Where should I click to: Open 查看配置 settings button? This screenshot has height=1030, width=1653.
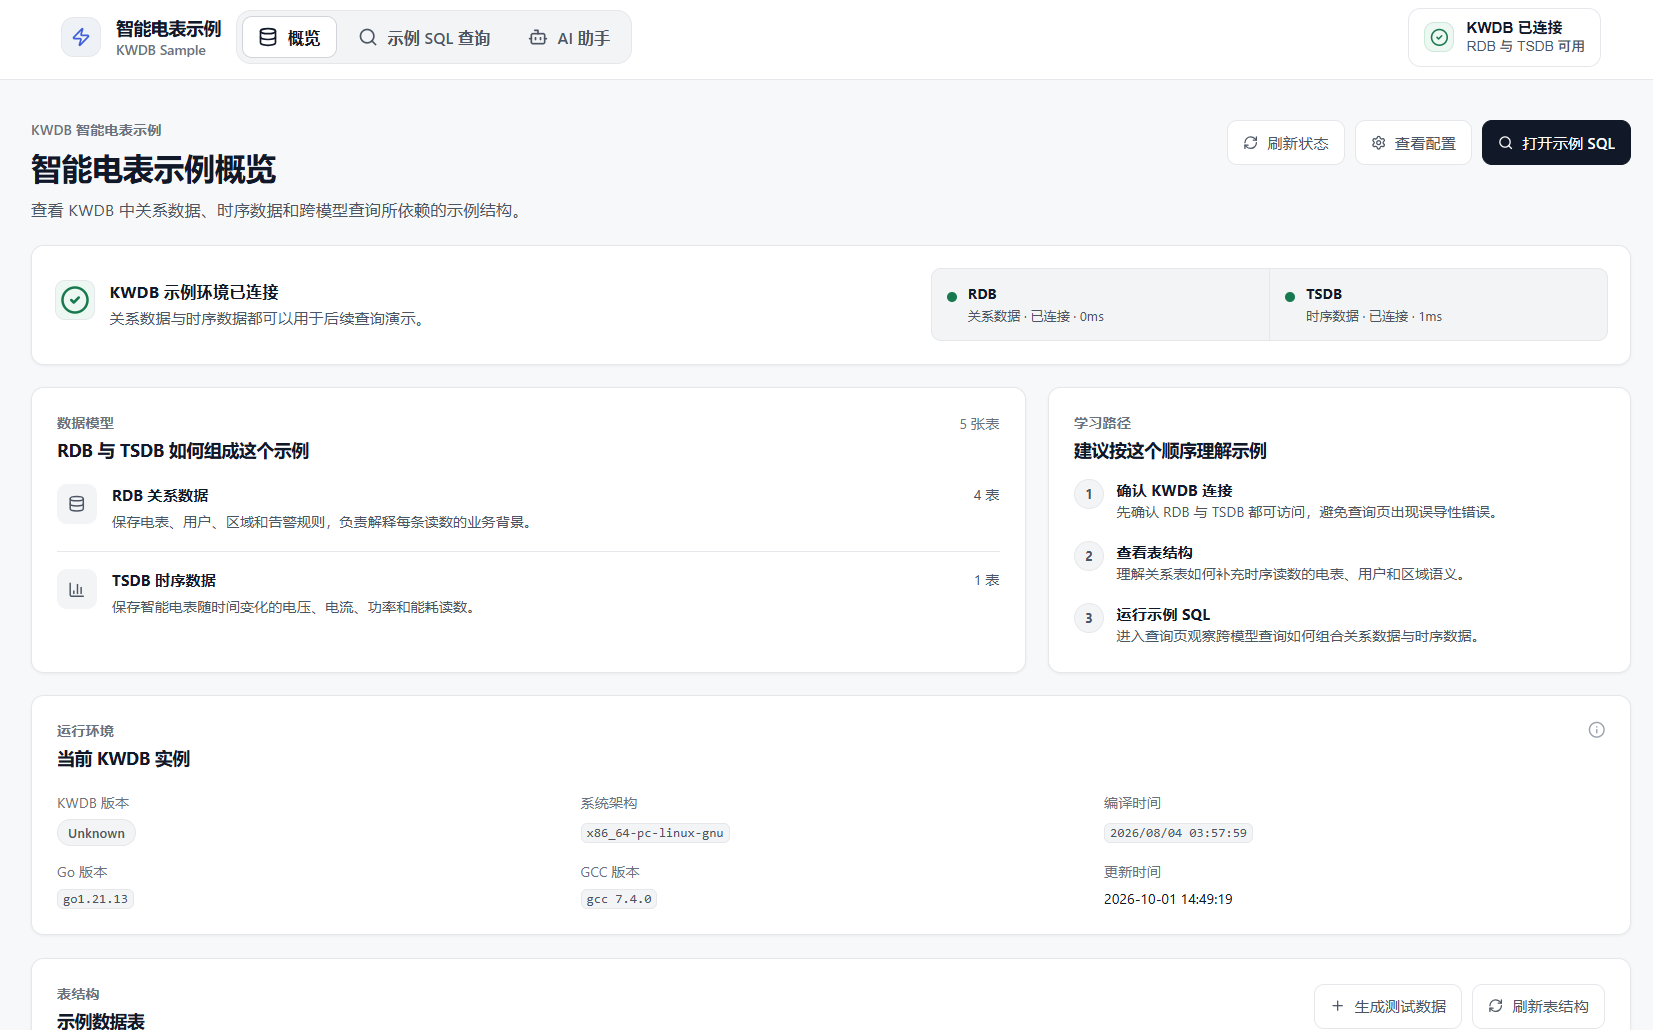1413,143
